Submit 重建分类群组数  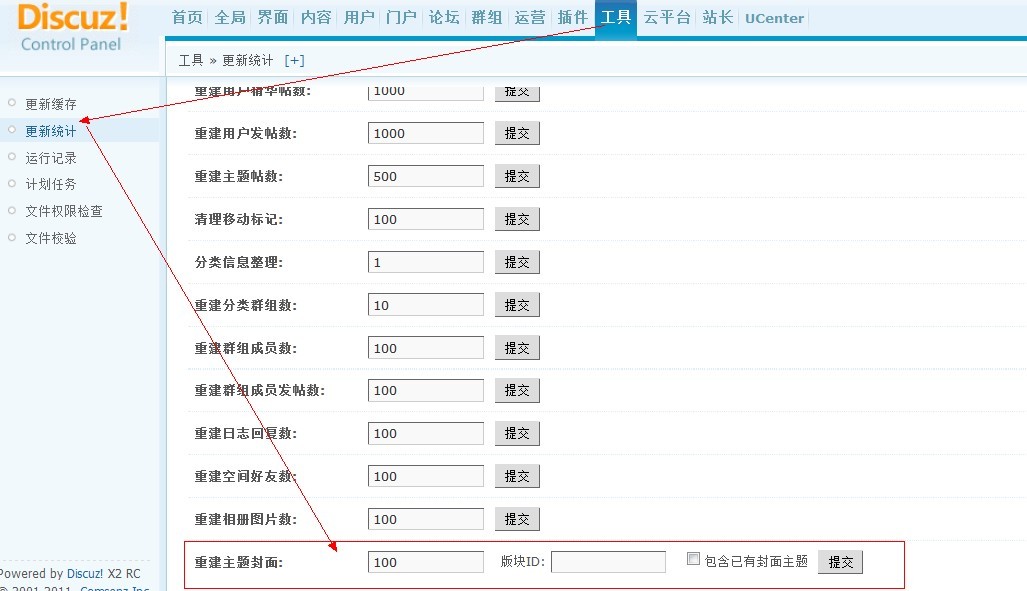click(x=517, y=305)
